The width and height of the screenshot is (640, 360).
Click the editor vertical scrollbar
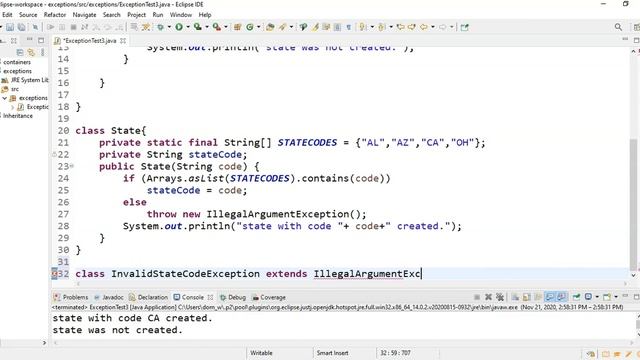click(633, 204)
